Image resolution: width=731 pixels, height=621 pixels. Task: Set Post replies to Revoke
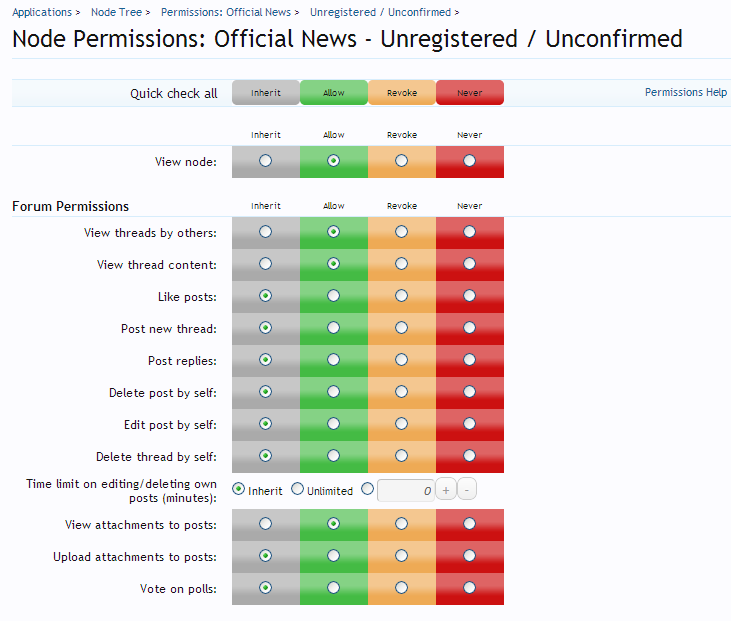[x=401, y=360]
